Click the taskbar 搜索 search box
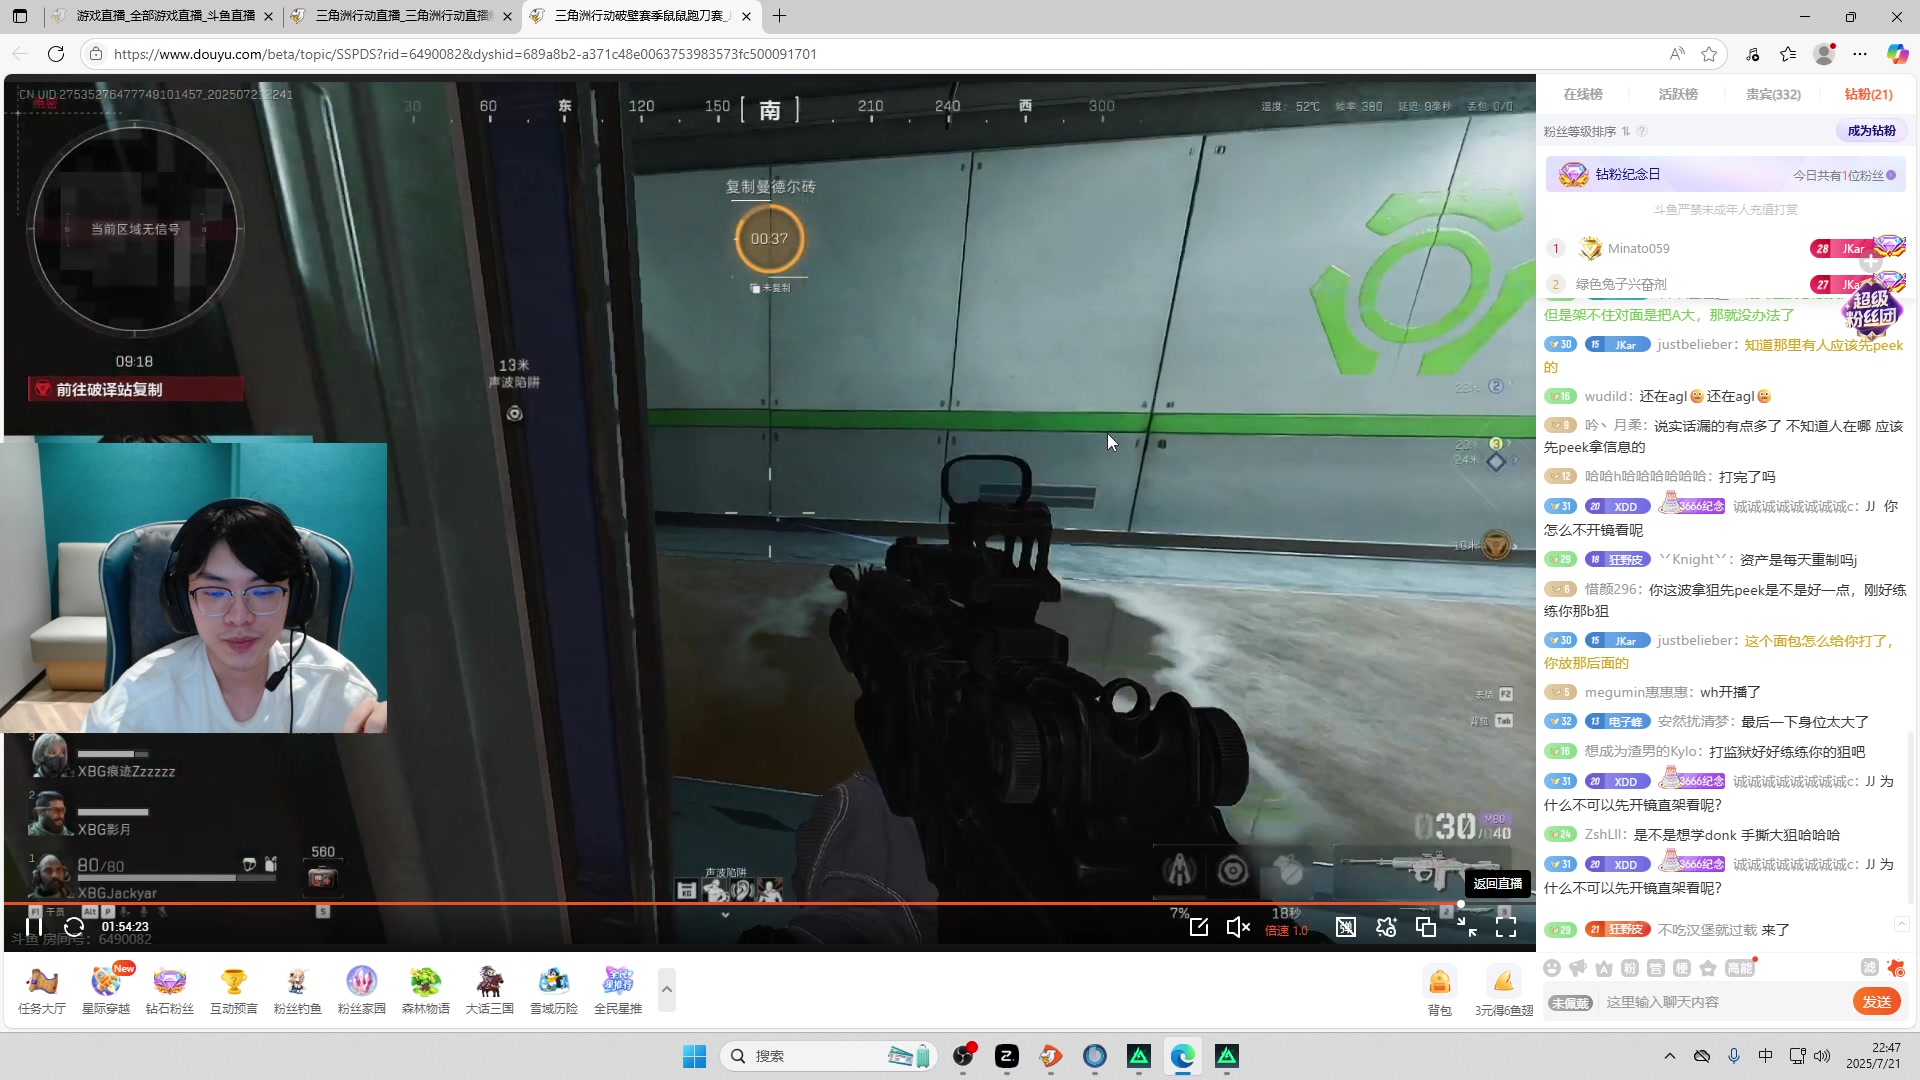 tap(828, 1056)
